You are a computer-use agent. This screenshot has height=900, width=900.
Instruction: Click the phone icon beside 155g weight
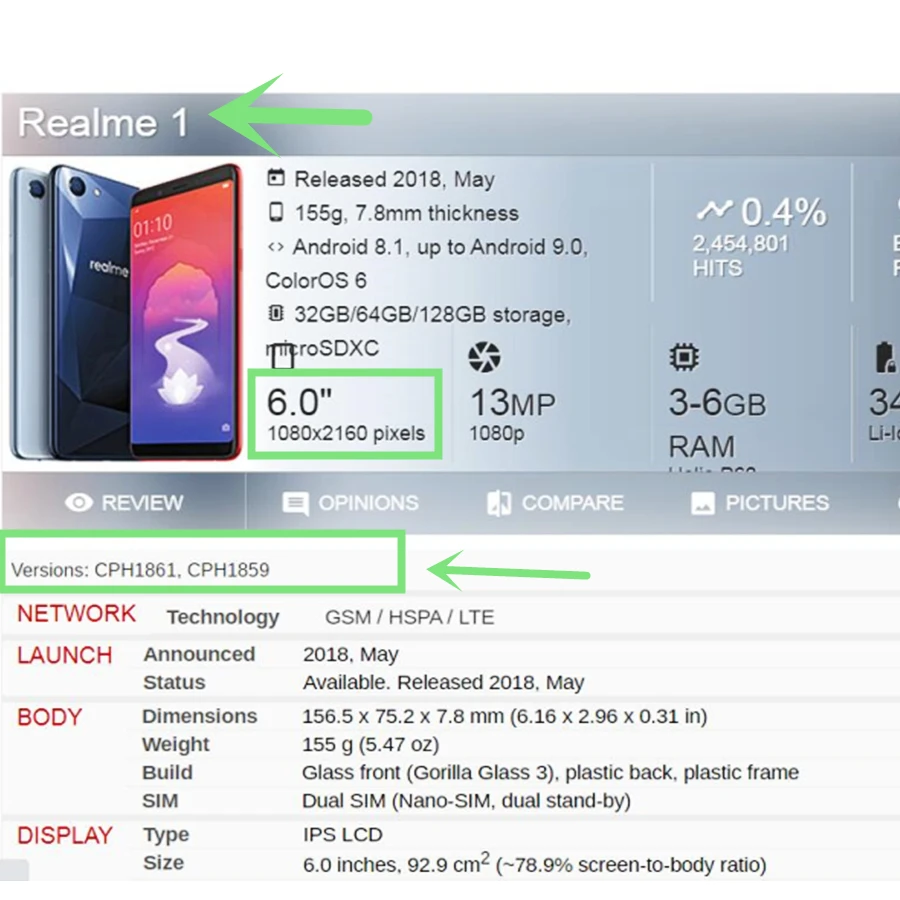(x=276, y=212)
